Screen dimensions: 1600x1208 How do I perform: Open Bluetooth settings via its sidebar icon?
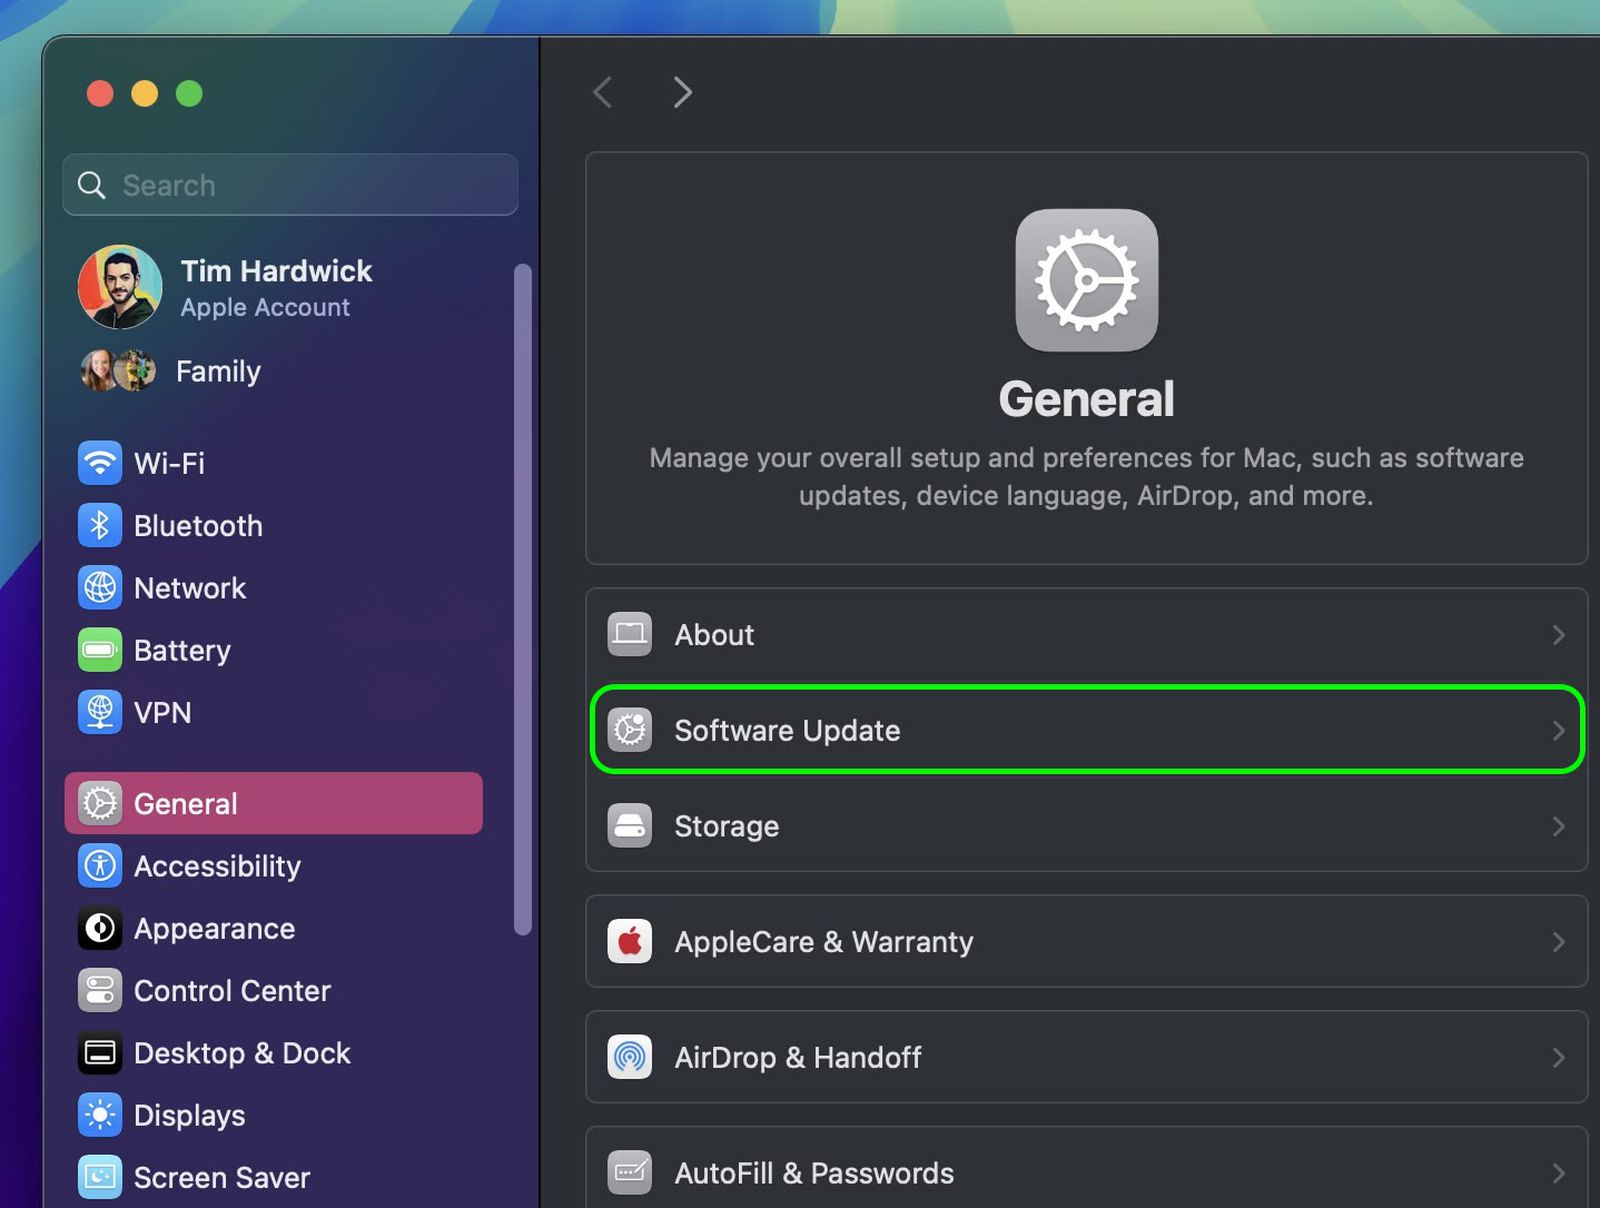(100, 525)
